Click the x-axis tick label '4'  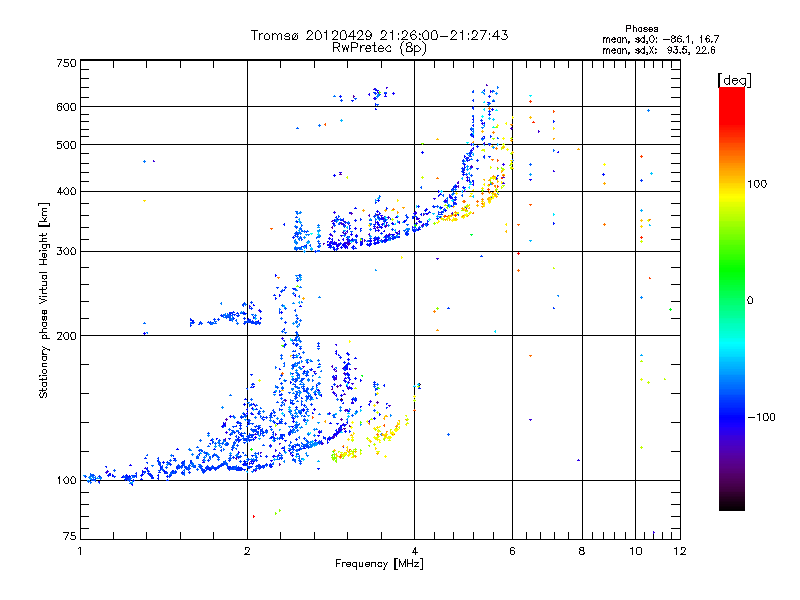(x=415, y=551)
